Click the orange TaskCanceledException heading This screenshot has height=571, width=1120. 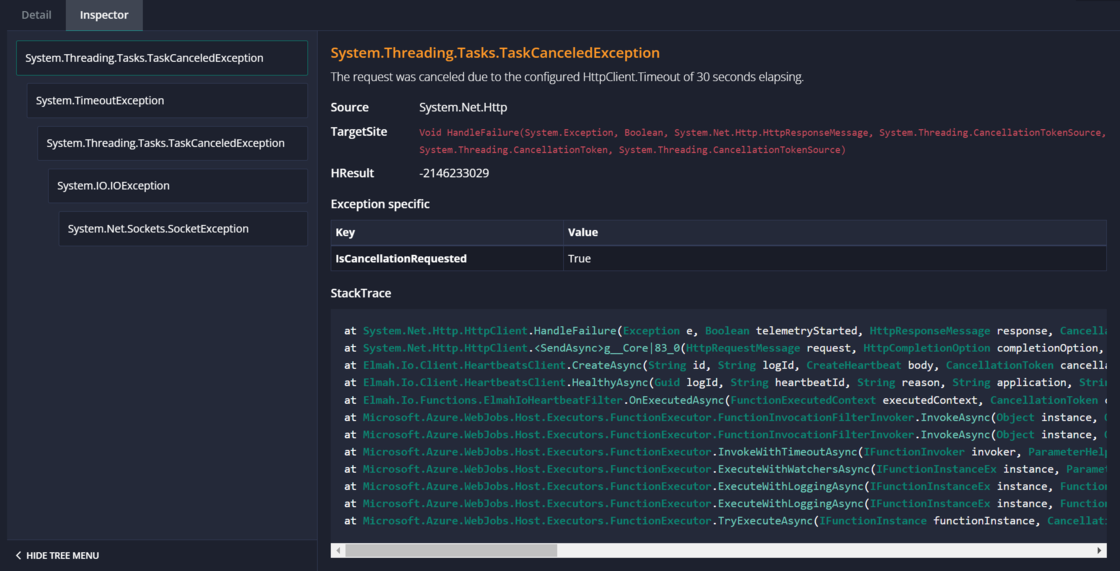click(495, 53)
